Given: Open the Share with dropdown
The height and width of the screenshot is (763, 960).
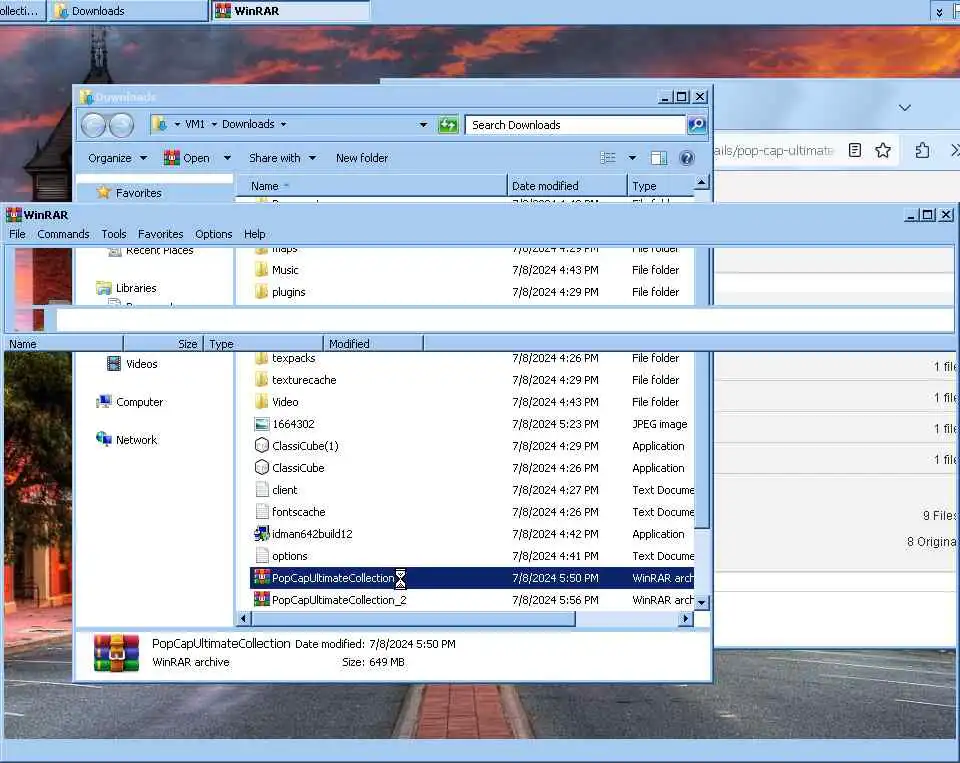Looking at the screenshot, I should pos(282,158).
